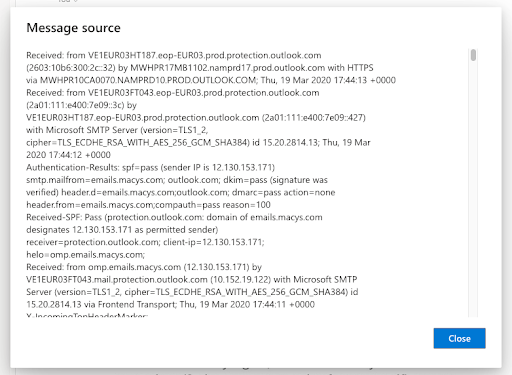This screenshot has width=512, height=375.
Task: Click the empty scrollbar track below the thumb
Action: [x=473, y=190]
